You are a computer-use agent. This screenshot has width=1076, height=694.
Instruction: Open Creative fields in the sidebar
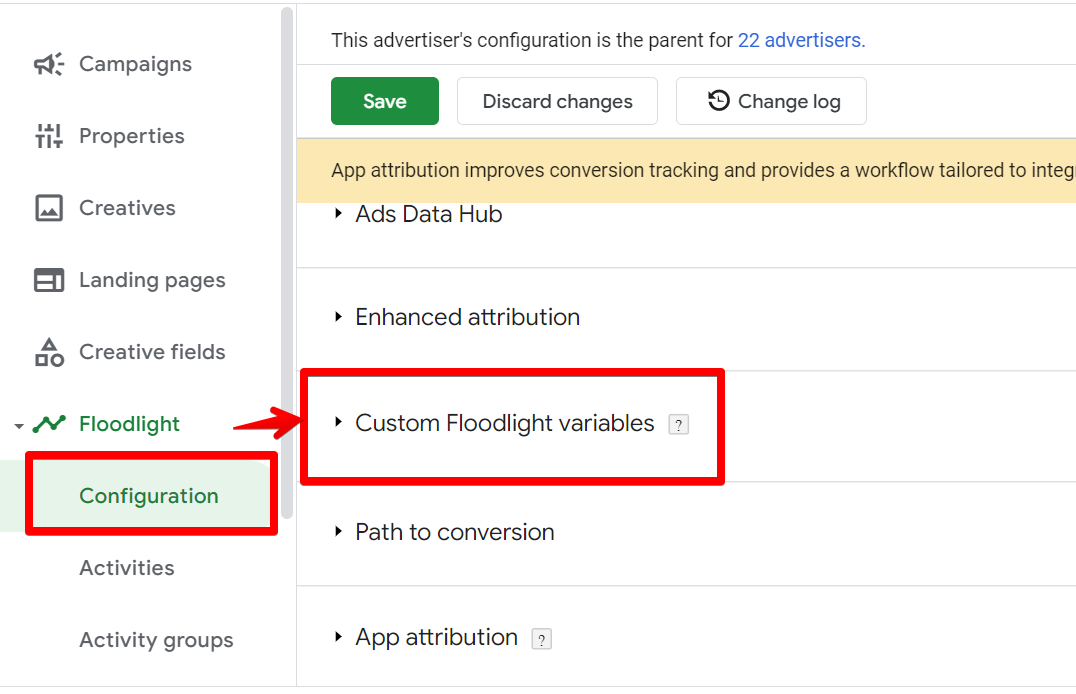152,352
